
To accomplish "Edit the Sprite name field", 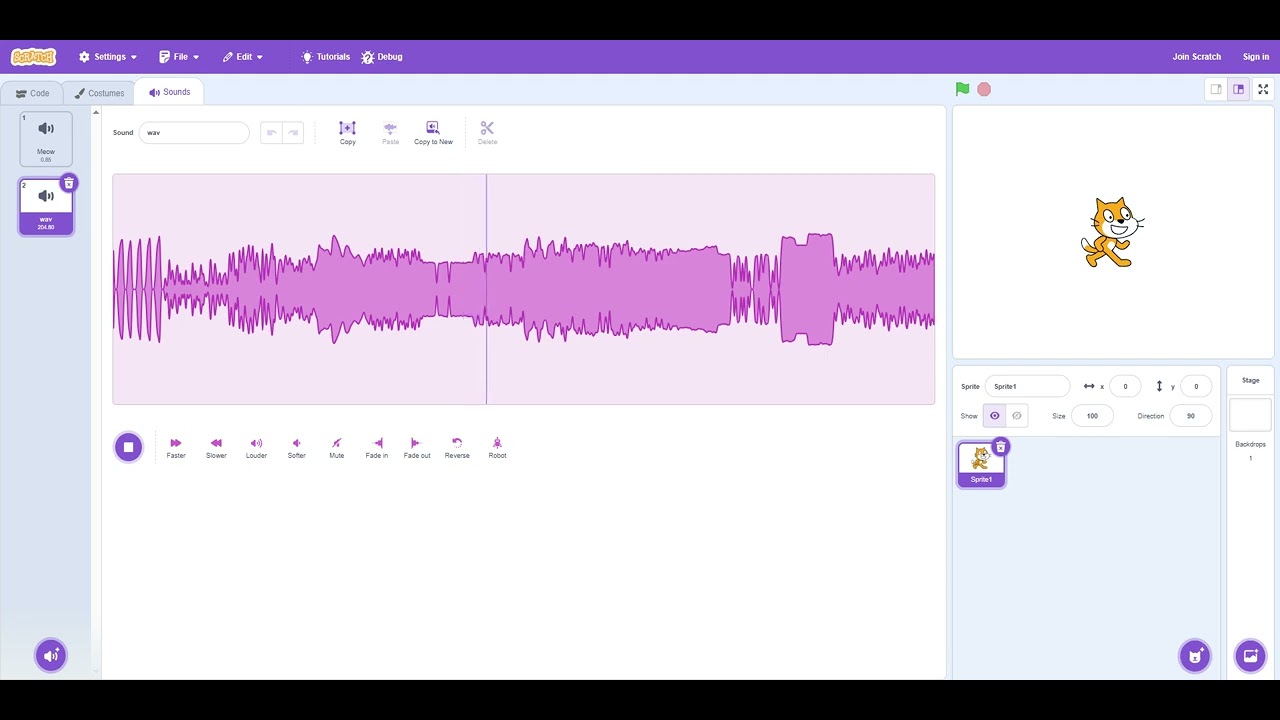I will [1027, 386].
